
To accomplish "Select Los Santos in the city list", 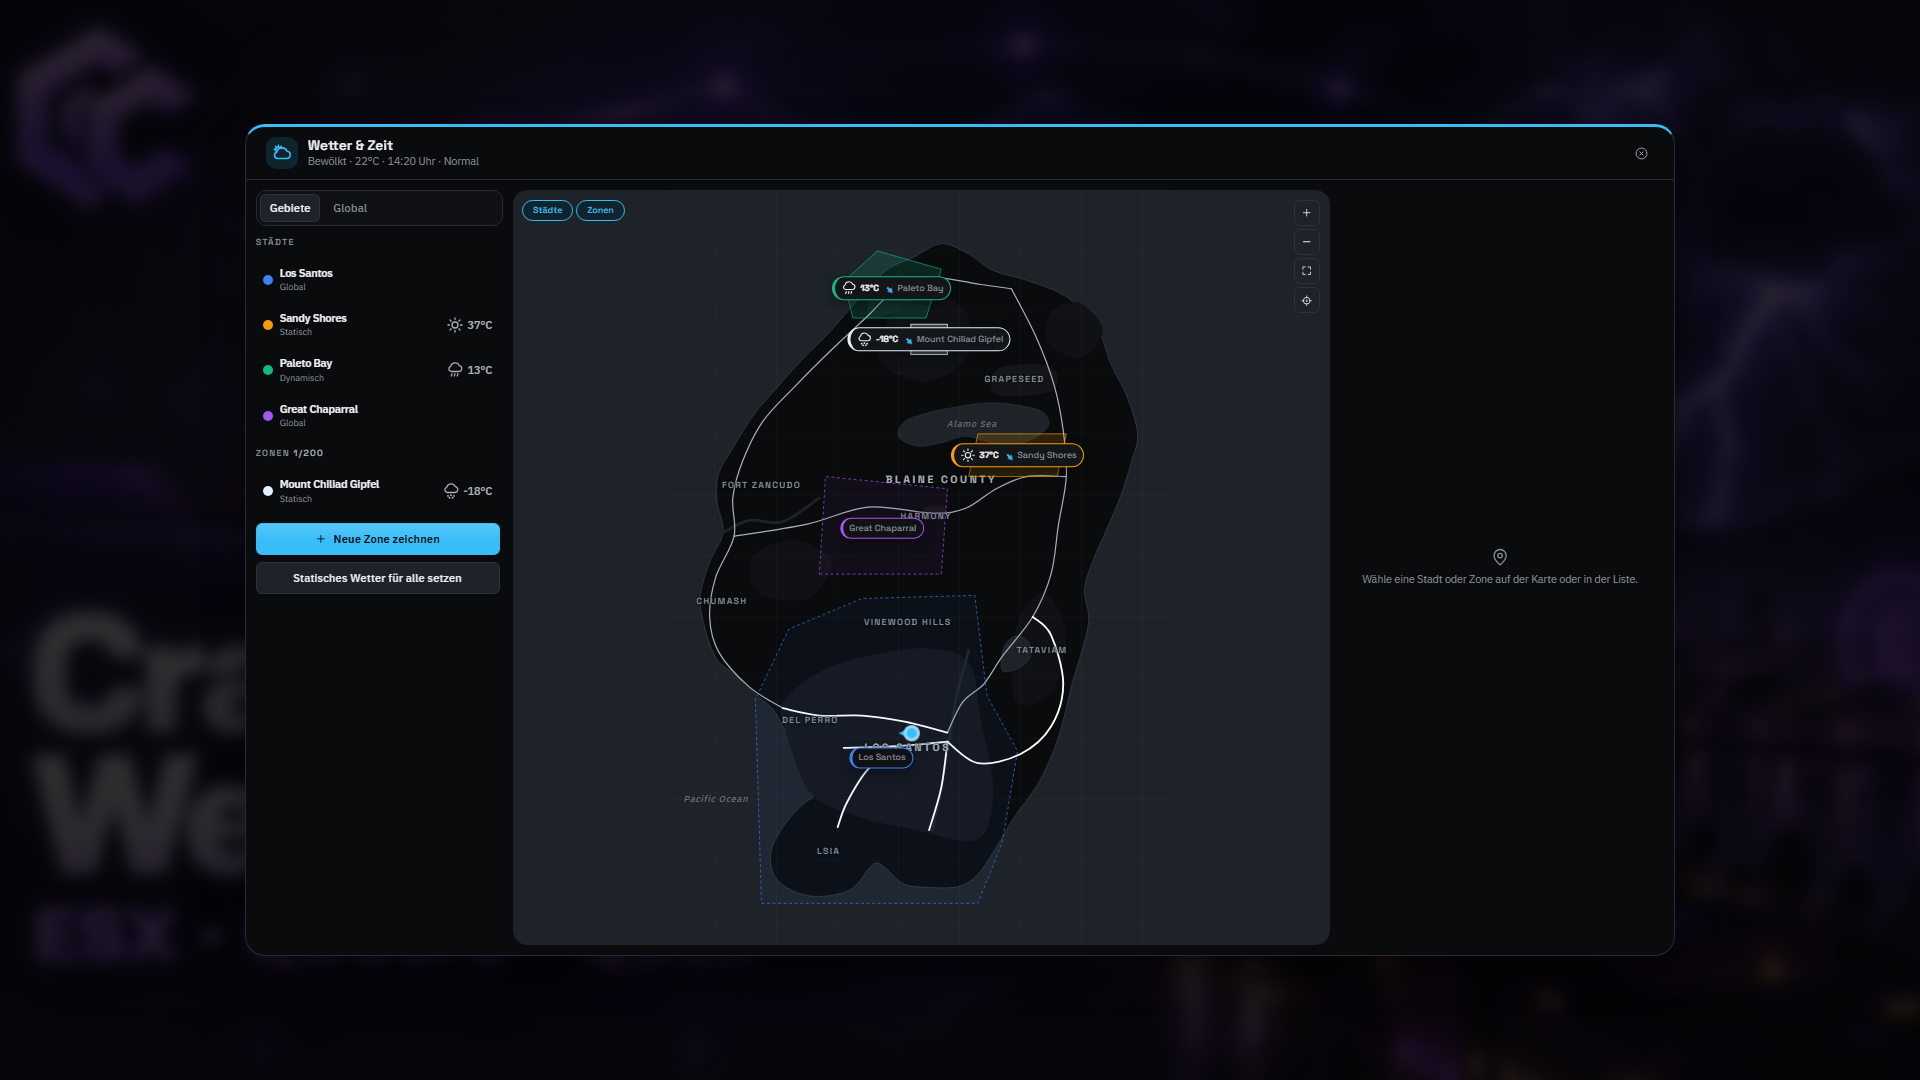I will tap(378, 280).
